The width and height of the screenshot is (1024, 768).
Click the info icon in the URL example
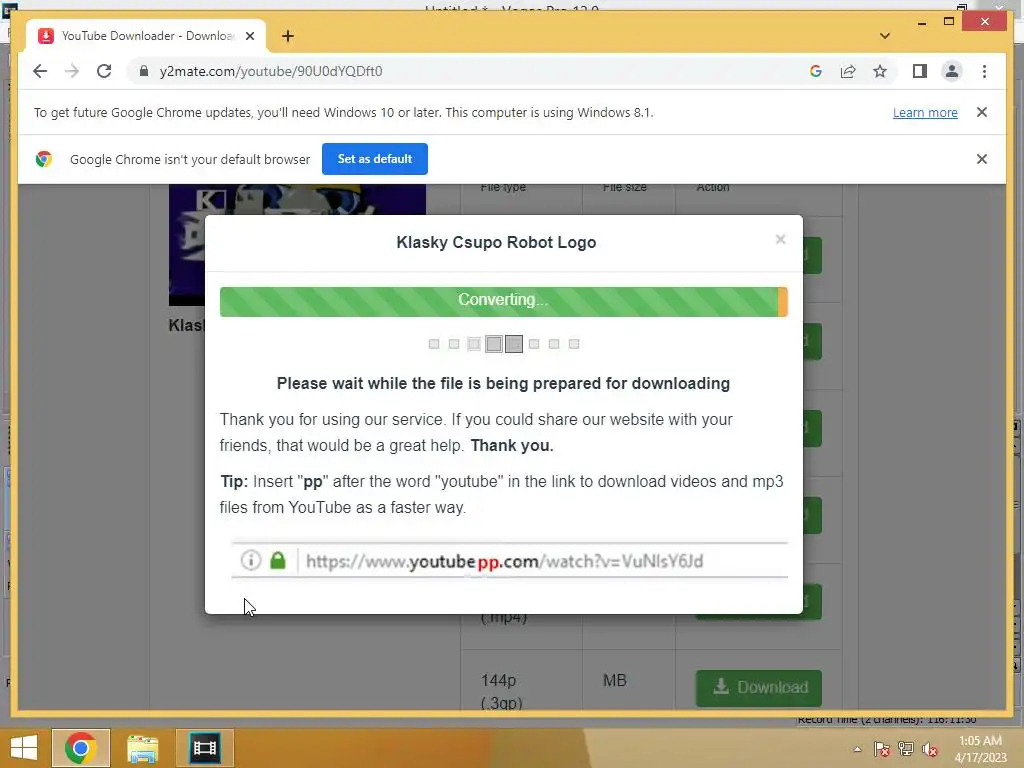(x=251, y=560)
